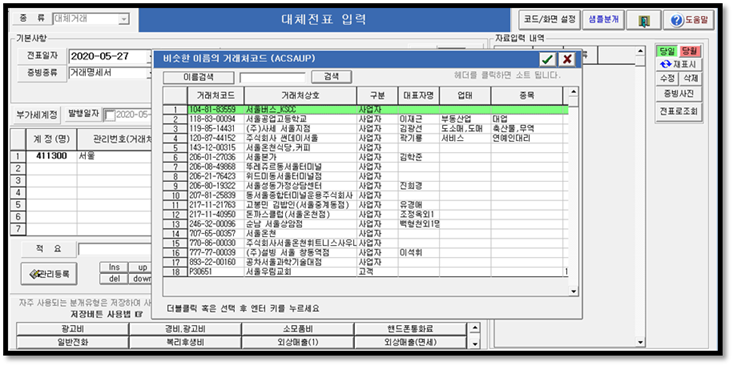Viewport: 733px width, 366px height.
Task: Click the 삭제 button
Action: pos(690,78)
